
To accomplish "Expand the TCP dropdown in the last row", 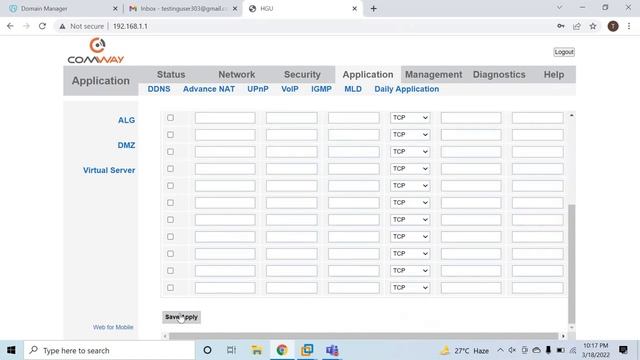I will 410,288.
